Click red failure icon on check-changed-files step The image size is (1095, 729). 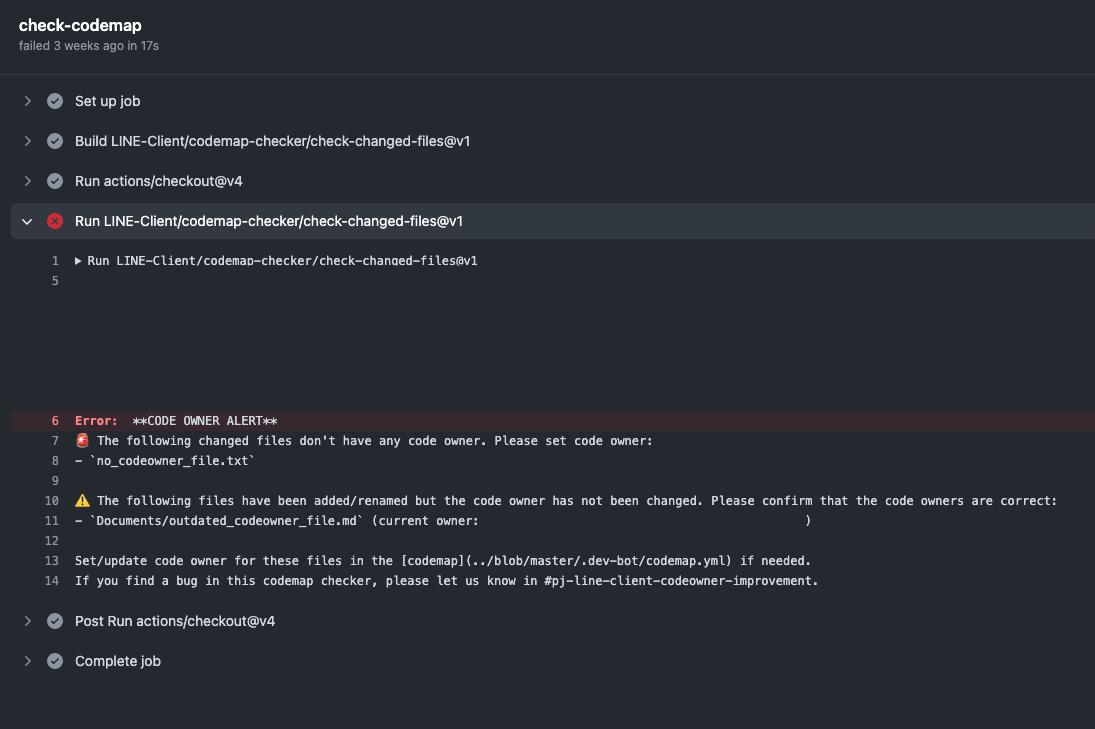coord(55,221)
